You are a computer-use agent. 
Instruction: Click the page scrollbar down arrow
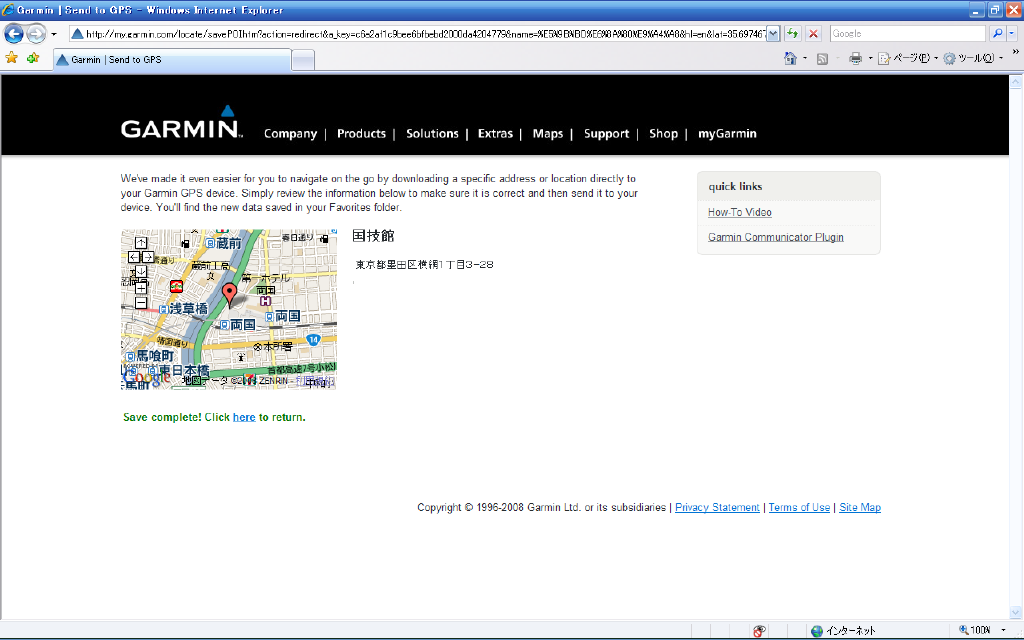[1016, 612]
